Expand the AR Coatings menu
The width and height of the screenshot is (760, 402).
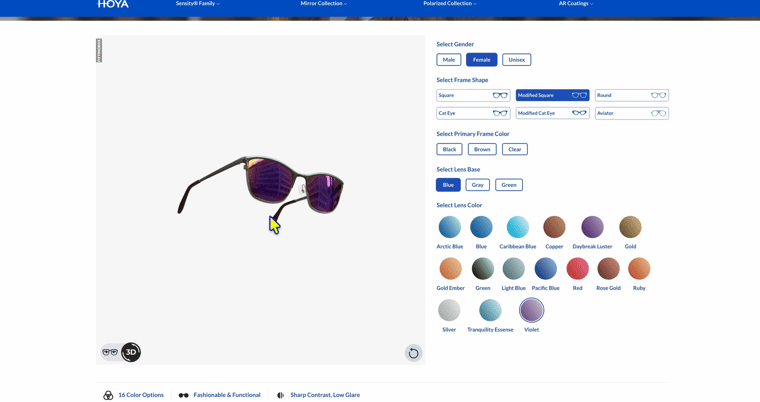click(575, 3)
